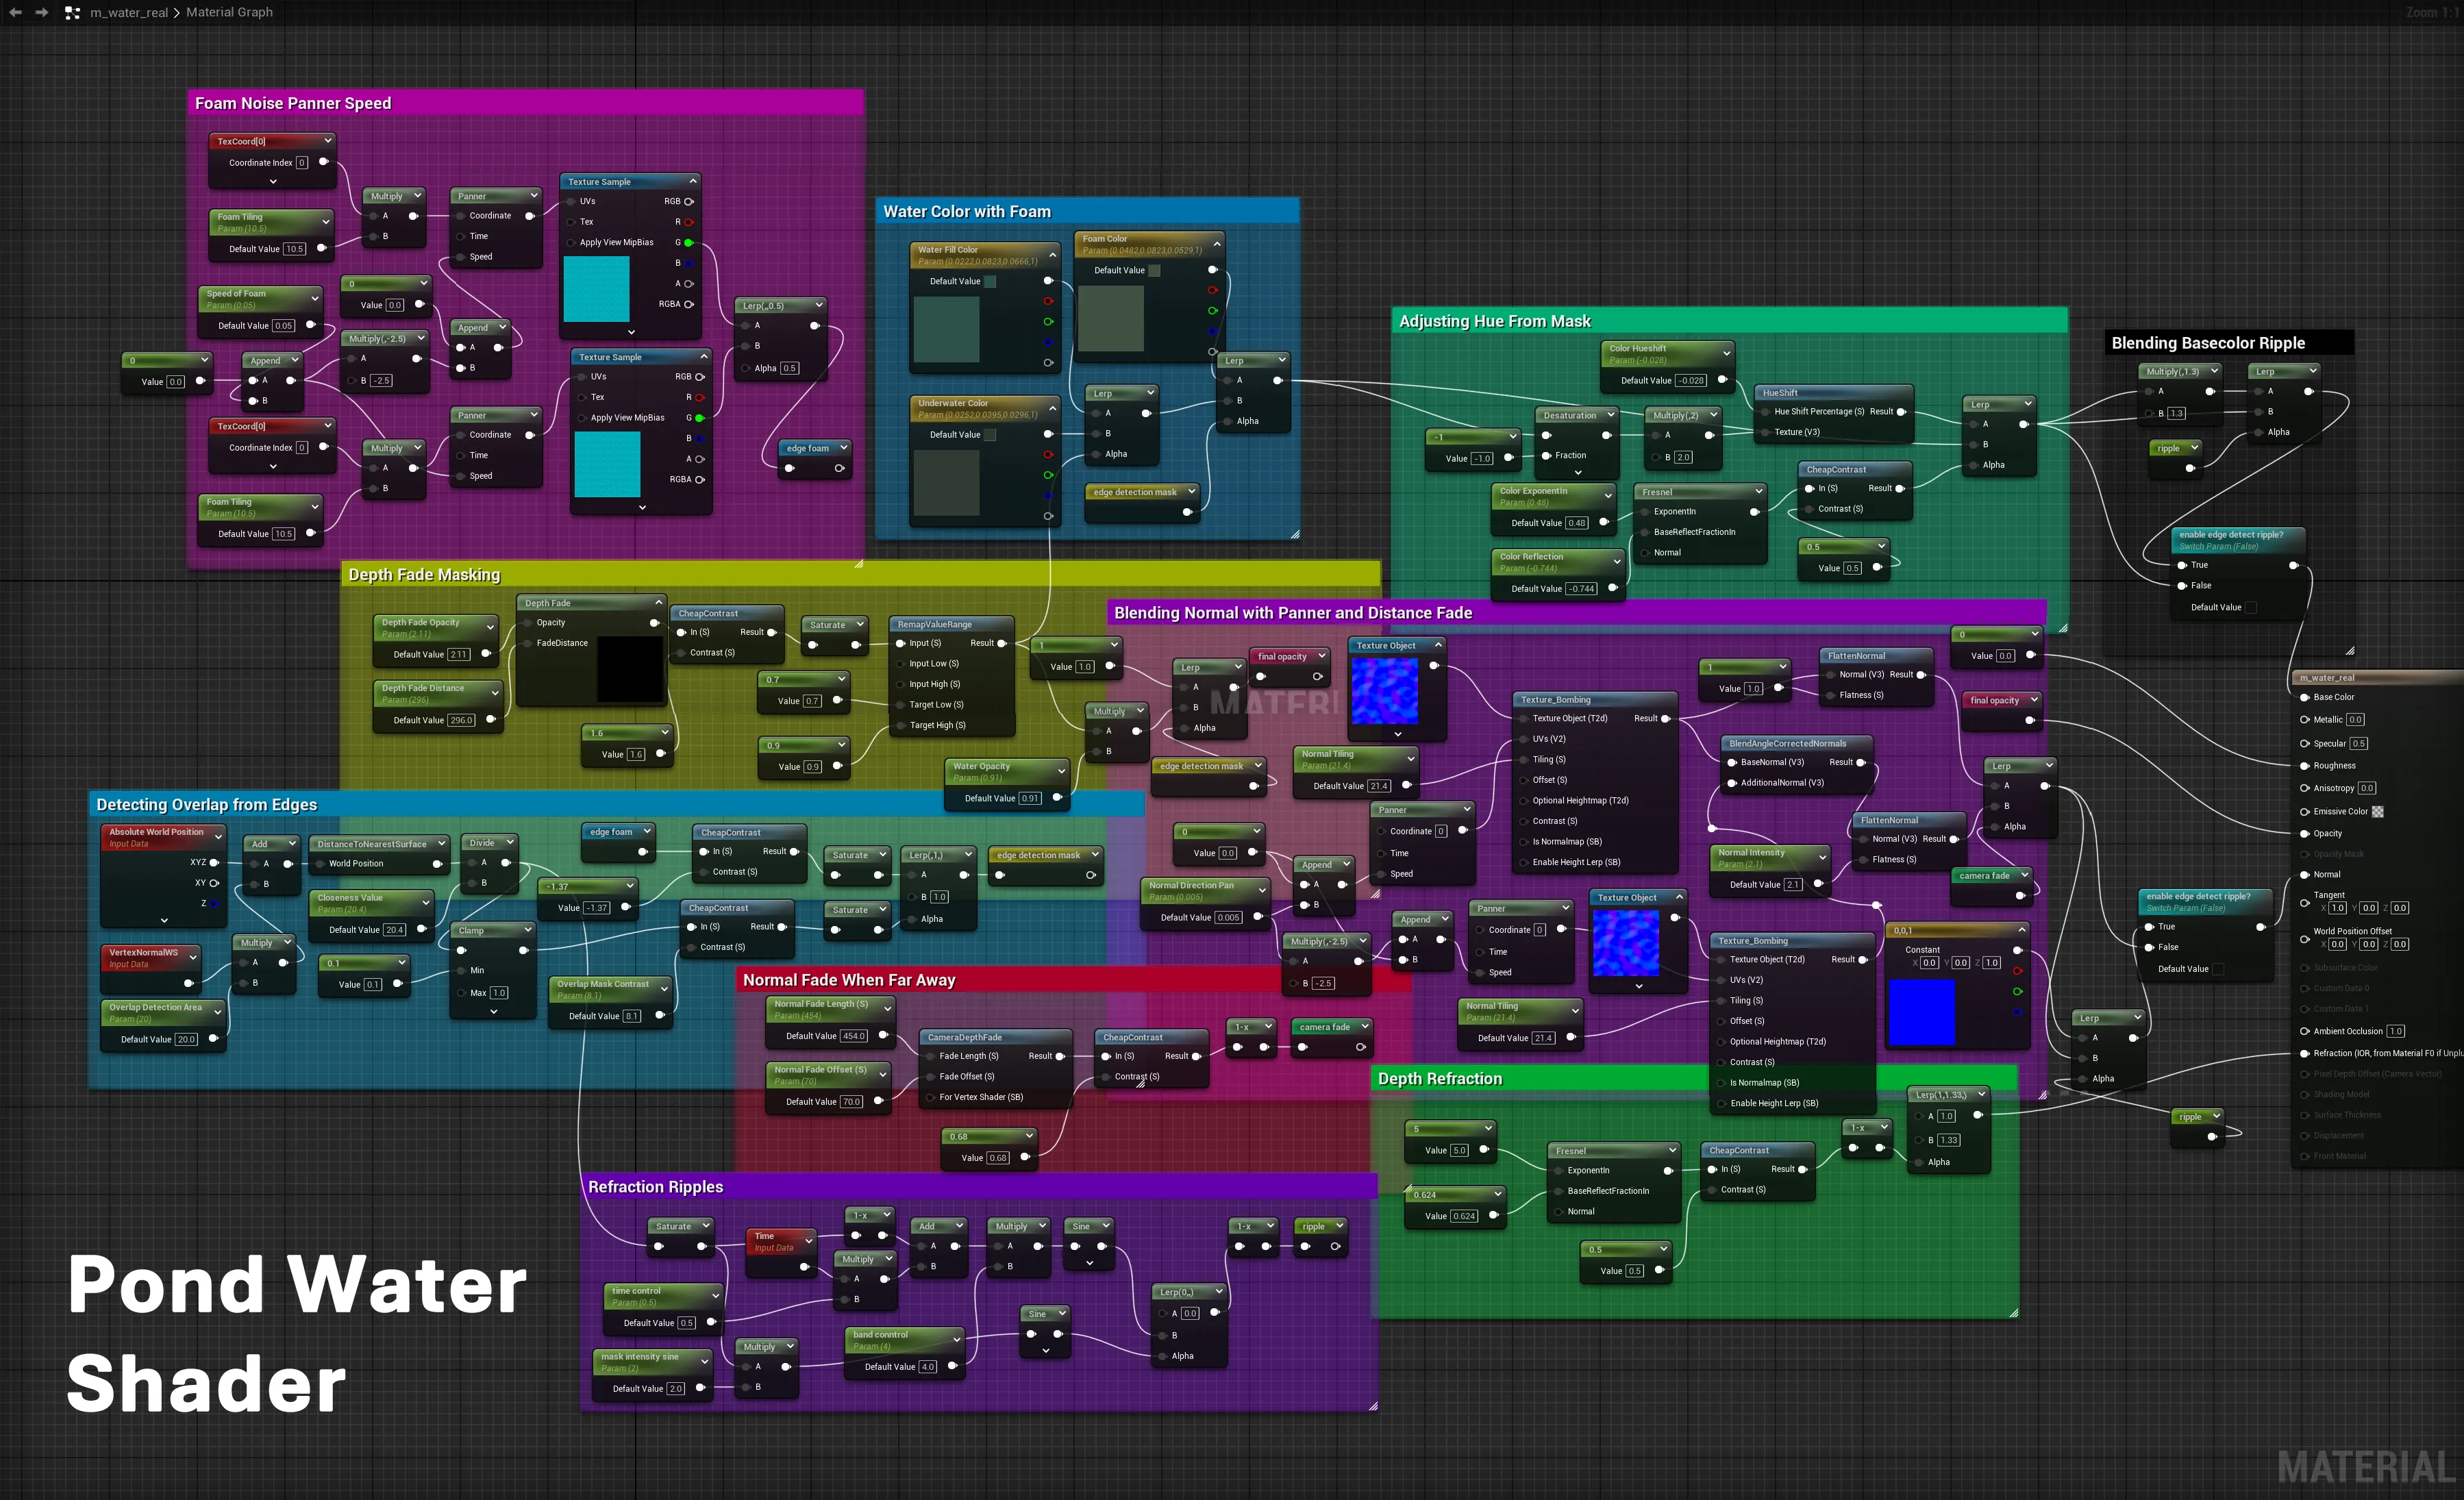Image resolution: width=2464 pixels, height=1500 pixels.
Task: Select the HueShift node title
Action: click(1780, 393)
